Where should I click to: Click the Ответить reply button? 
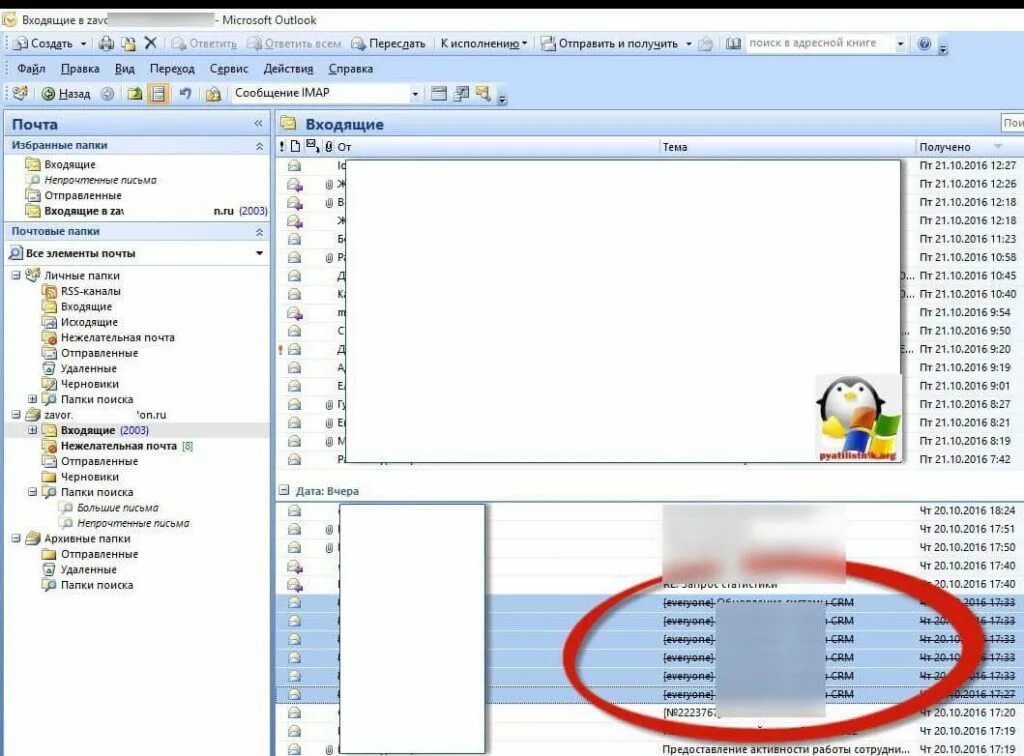204,44
